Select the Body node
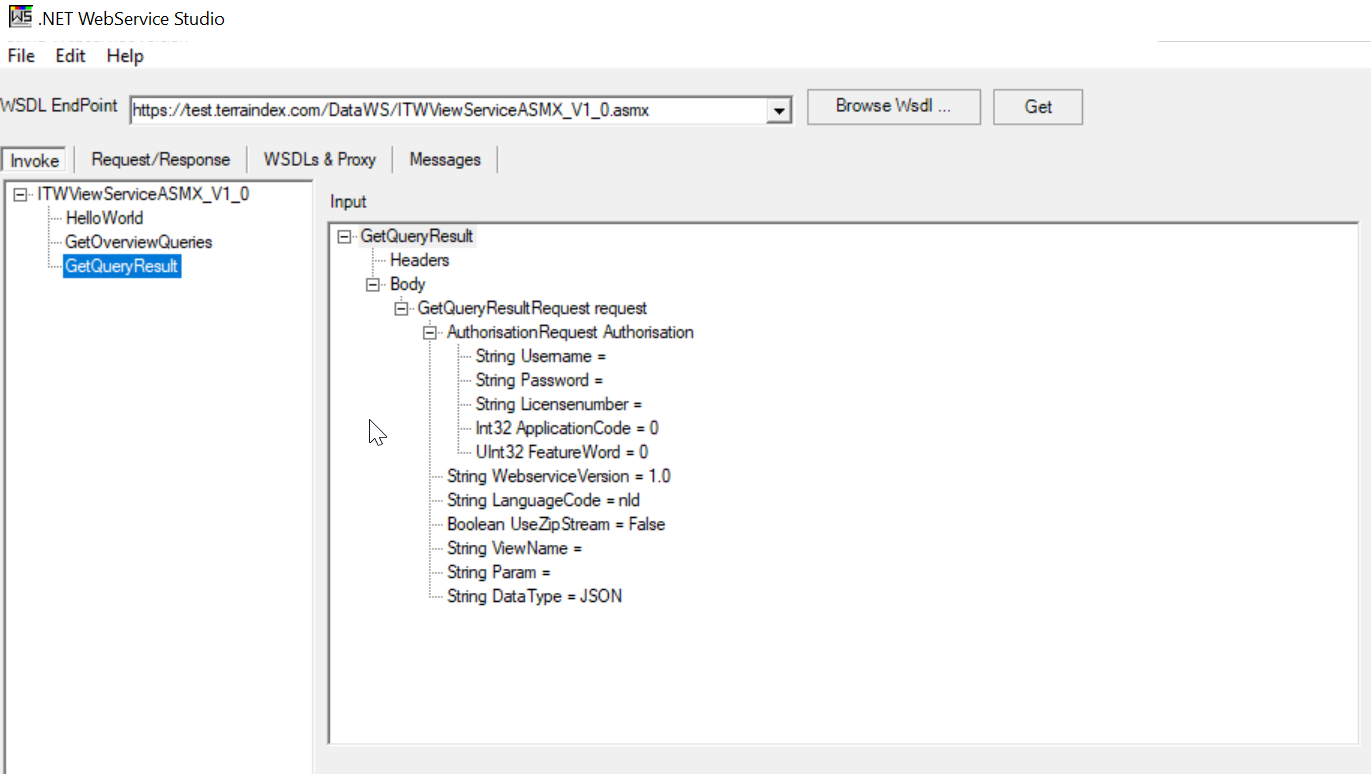 (x=407, y=284)
